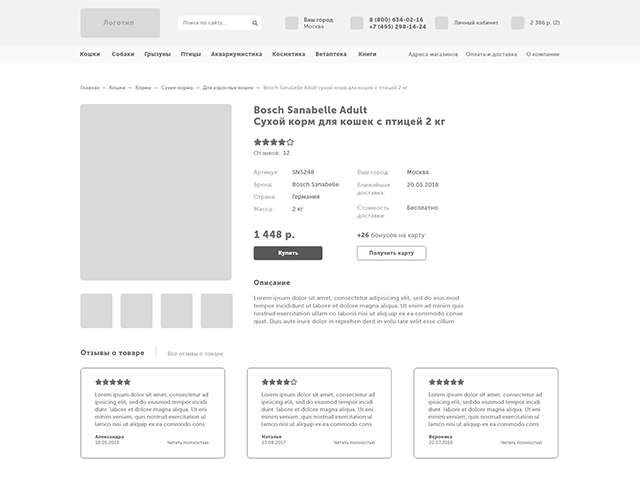
Task: Select the first product thumbnail image
Action: [x=96, y=311]
